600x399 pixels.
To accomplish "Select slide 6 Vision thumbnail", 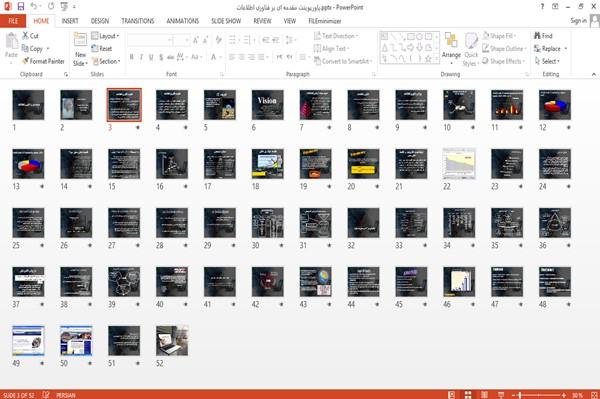I will pyautogui.click(x=267, y=105).
